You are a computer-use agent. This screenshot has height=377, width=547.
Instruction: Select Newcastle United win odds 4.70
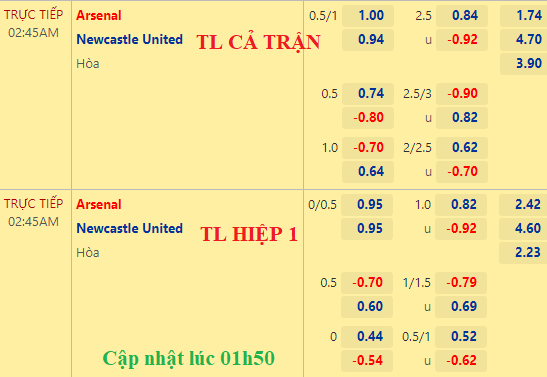pos(524,40)
